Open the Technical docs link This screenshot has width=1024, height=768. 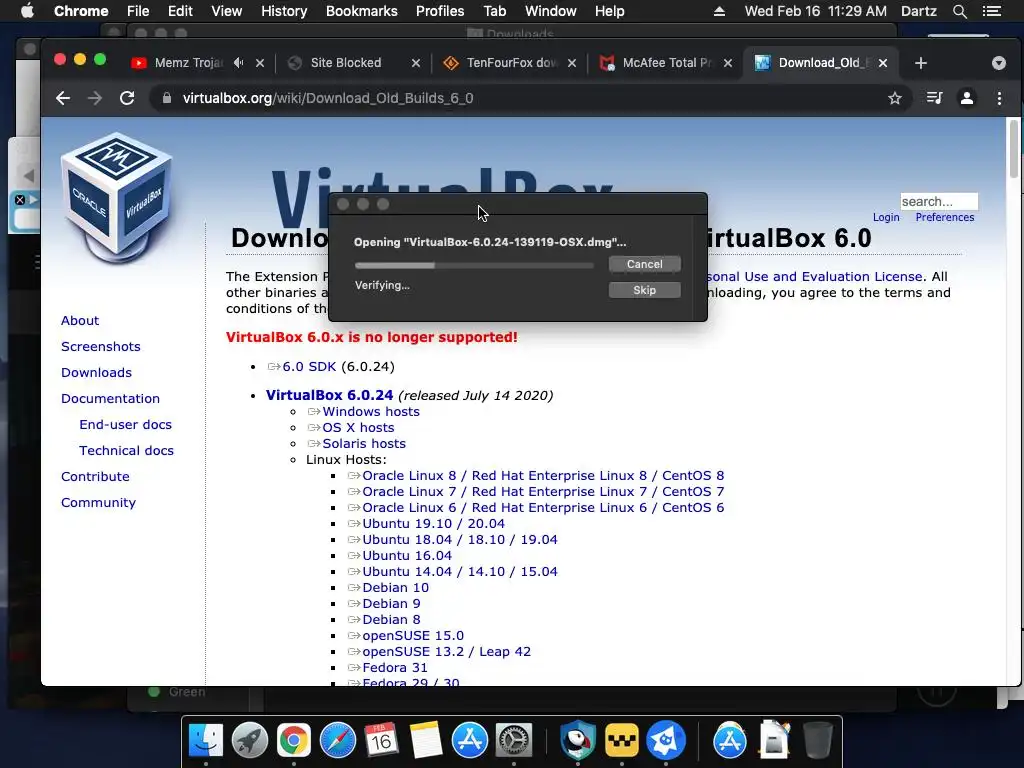[126, 451]
